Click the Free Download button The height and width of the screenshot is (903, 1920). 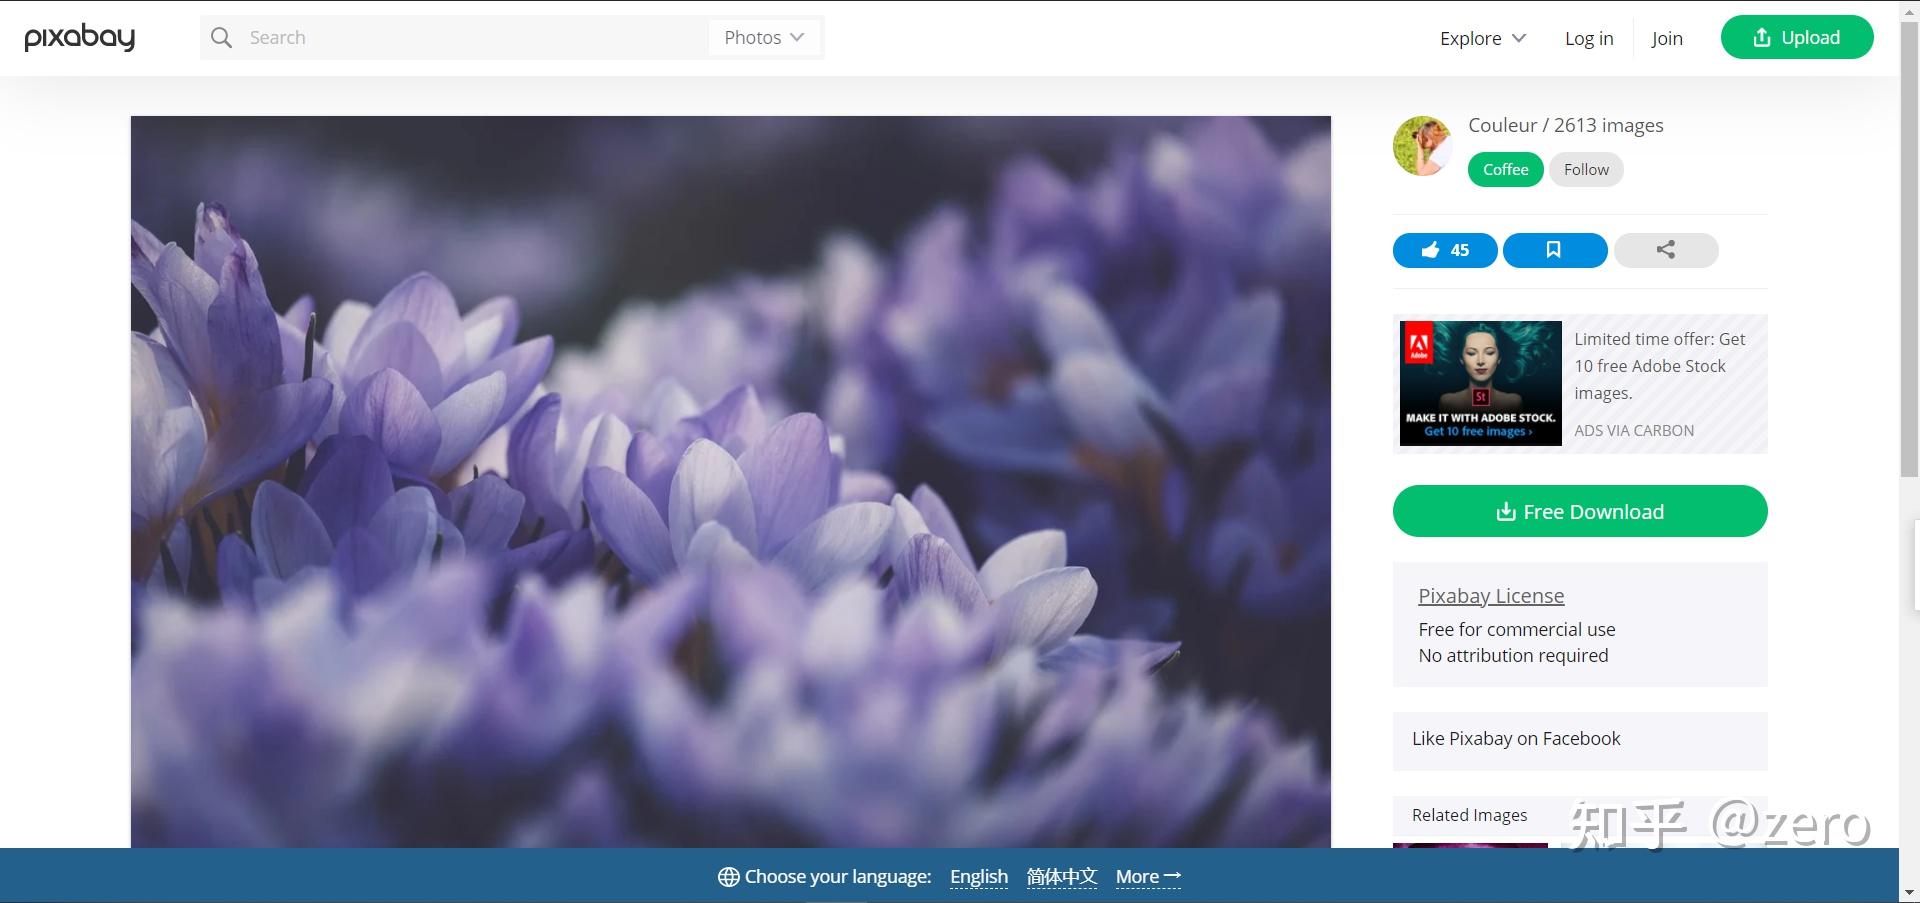tap(1579, 511)
